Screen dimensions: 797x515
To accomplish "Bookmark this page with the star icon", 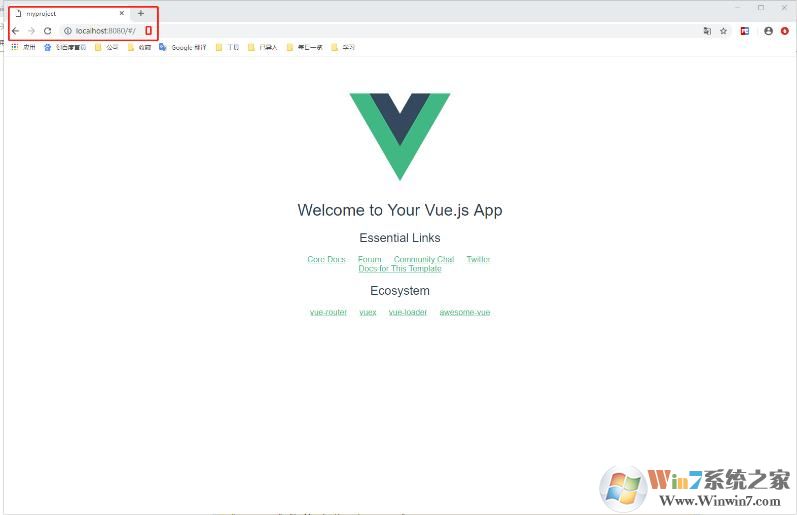I will point(723,31).
